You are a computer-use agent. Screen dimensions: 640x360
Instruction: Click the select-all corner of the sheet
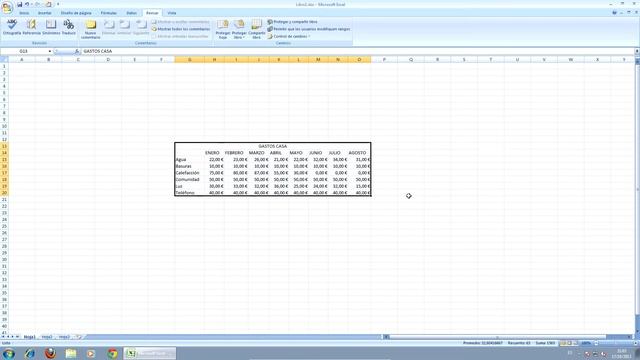click(x=4, y=60)
